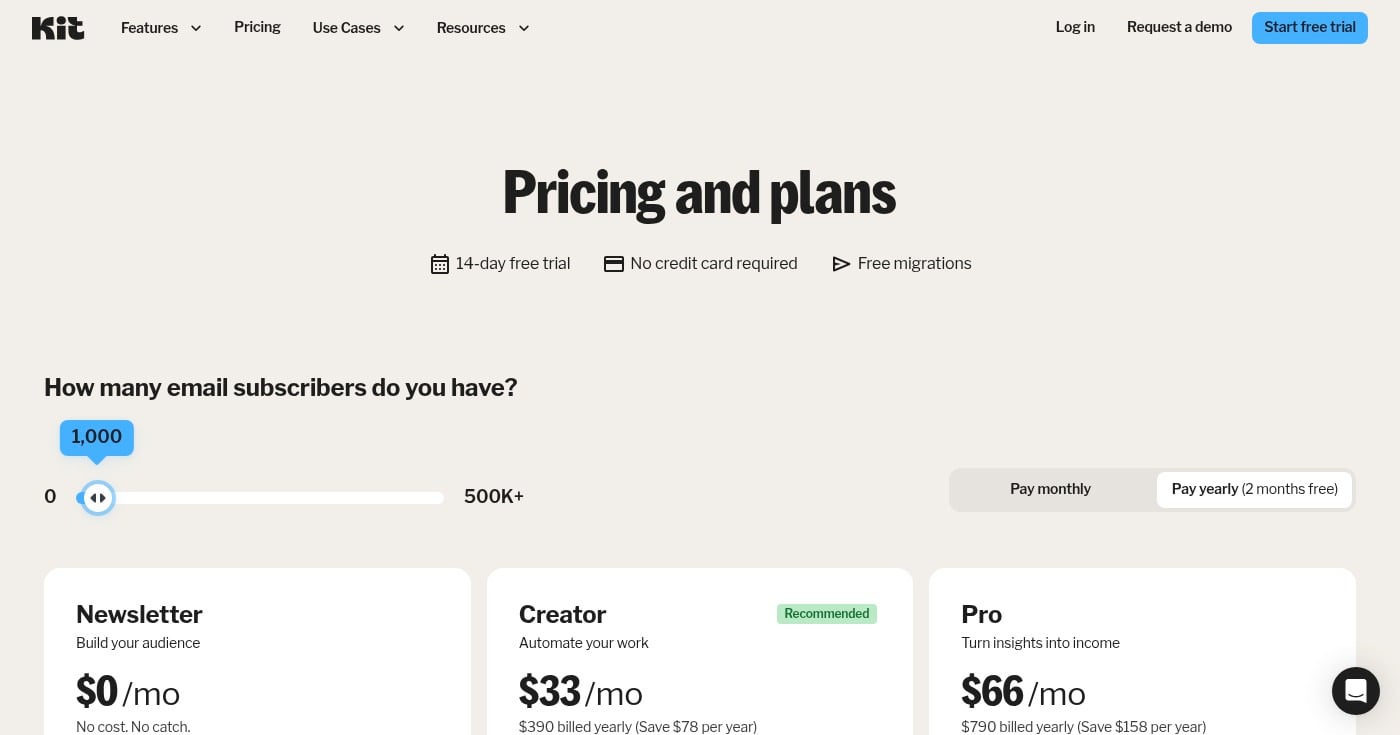The width and height of the screenshot is (1400, 735).
Task: Switch billing to Pay monthly
Action: click(x=1050, y=489)
